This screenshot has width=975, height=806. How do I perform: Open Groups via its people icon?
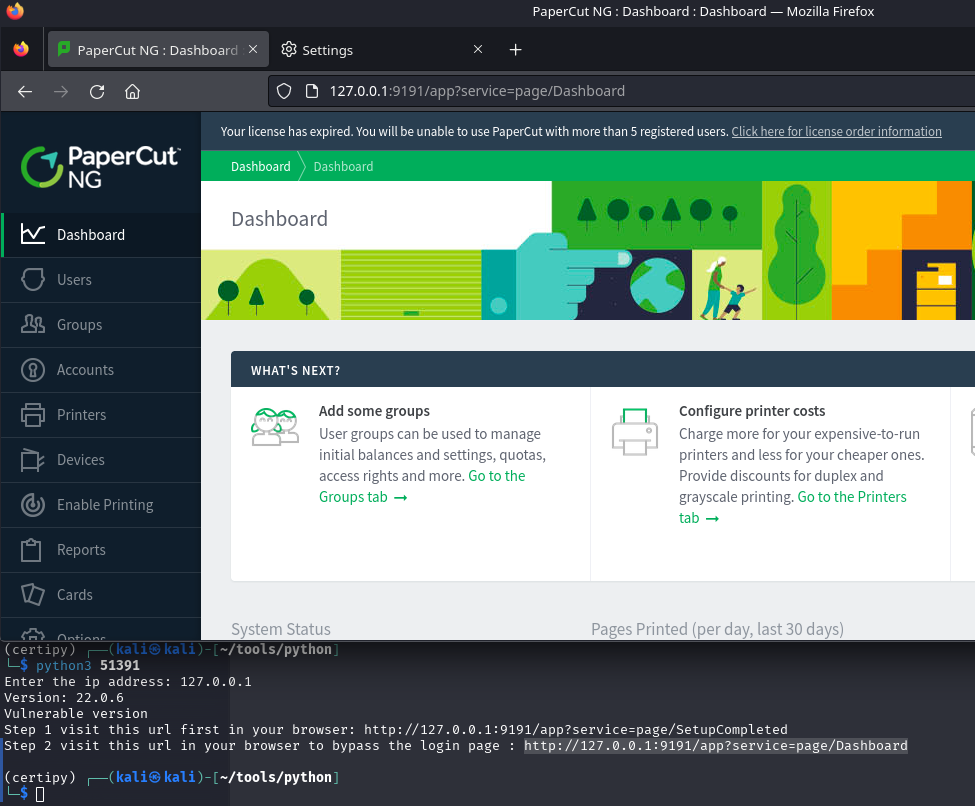tap(32, 324)
